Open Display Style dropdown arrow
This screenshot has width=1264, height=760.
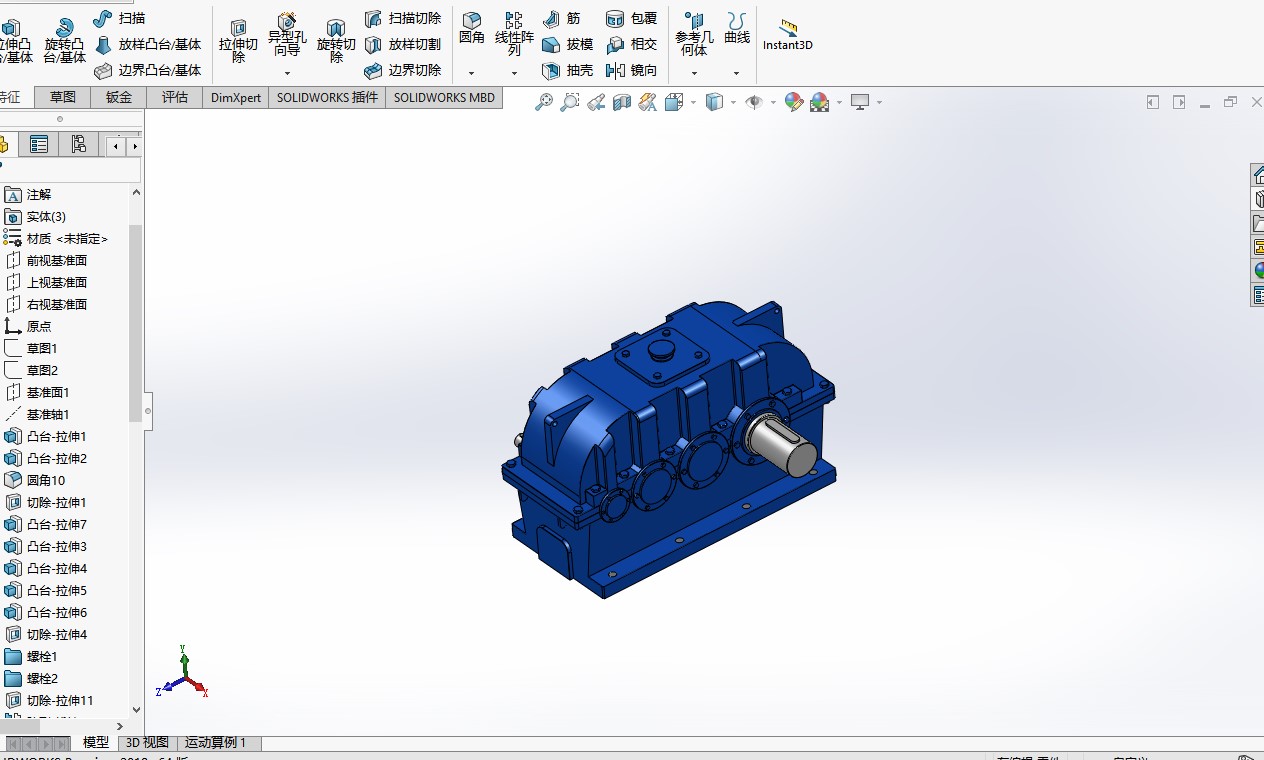pyautogui.click(x=733, y=102)
